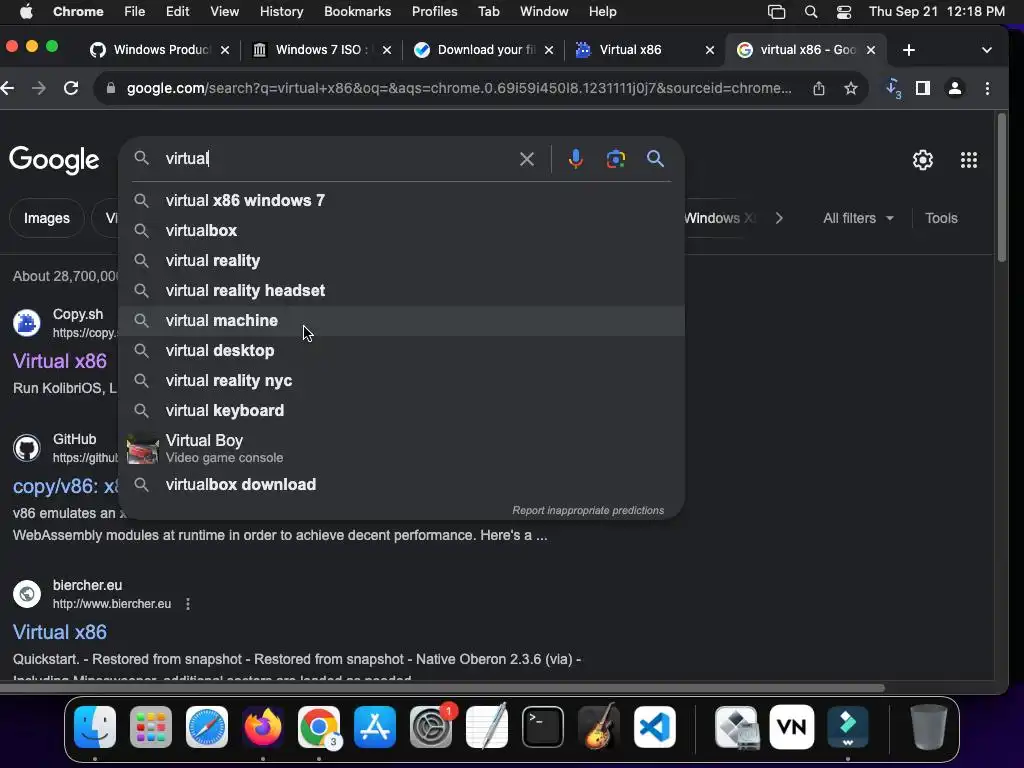
Task: Open Terminal from the Dock
Action: coord(543,726)
